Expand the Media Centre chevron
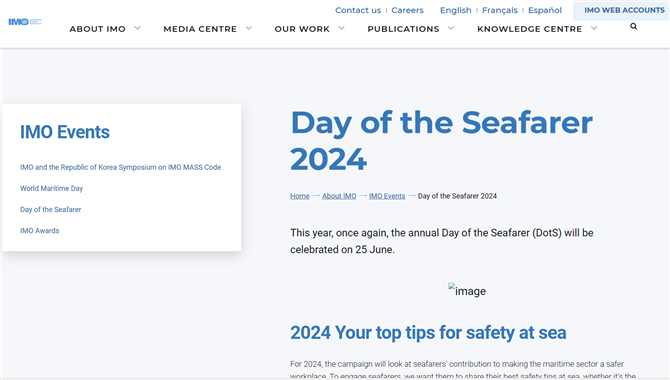670x380 pixels. click(x=249, y=28)
